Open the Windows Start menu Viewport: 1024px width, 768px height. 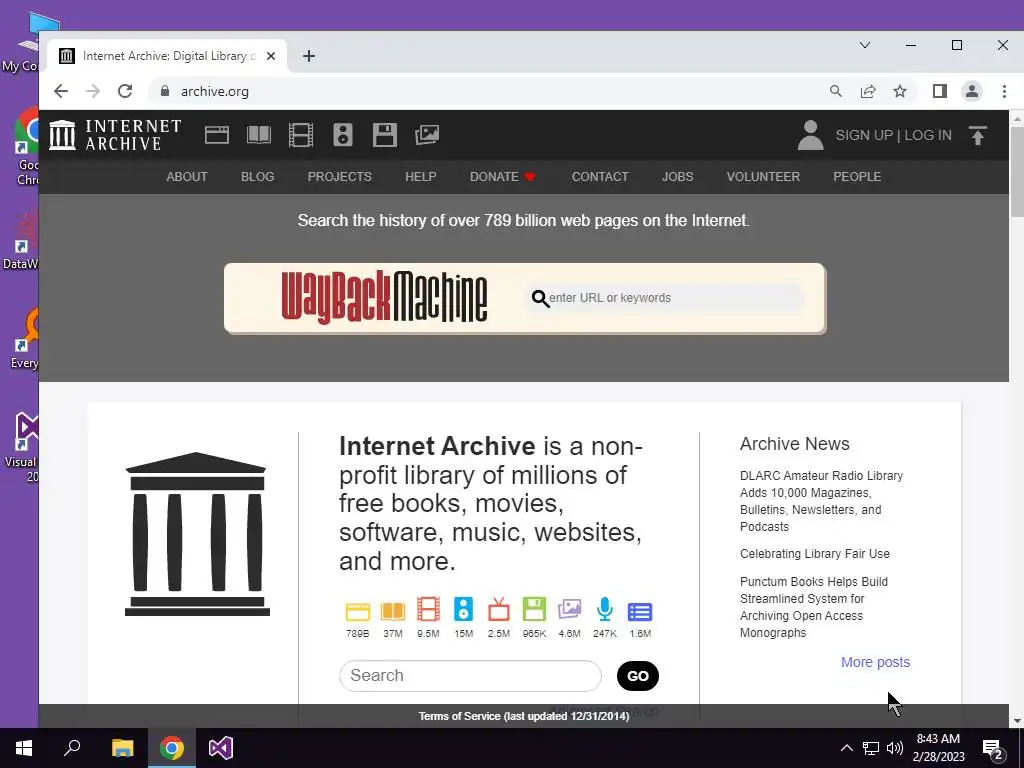click(x=24, y=748)
